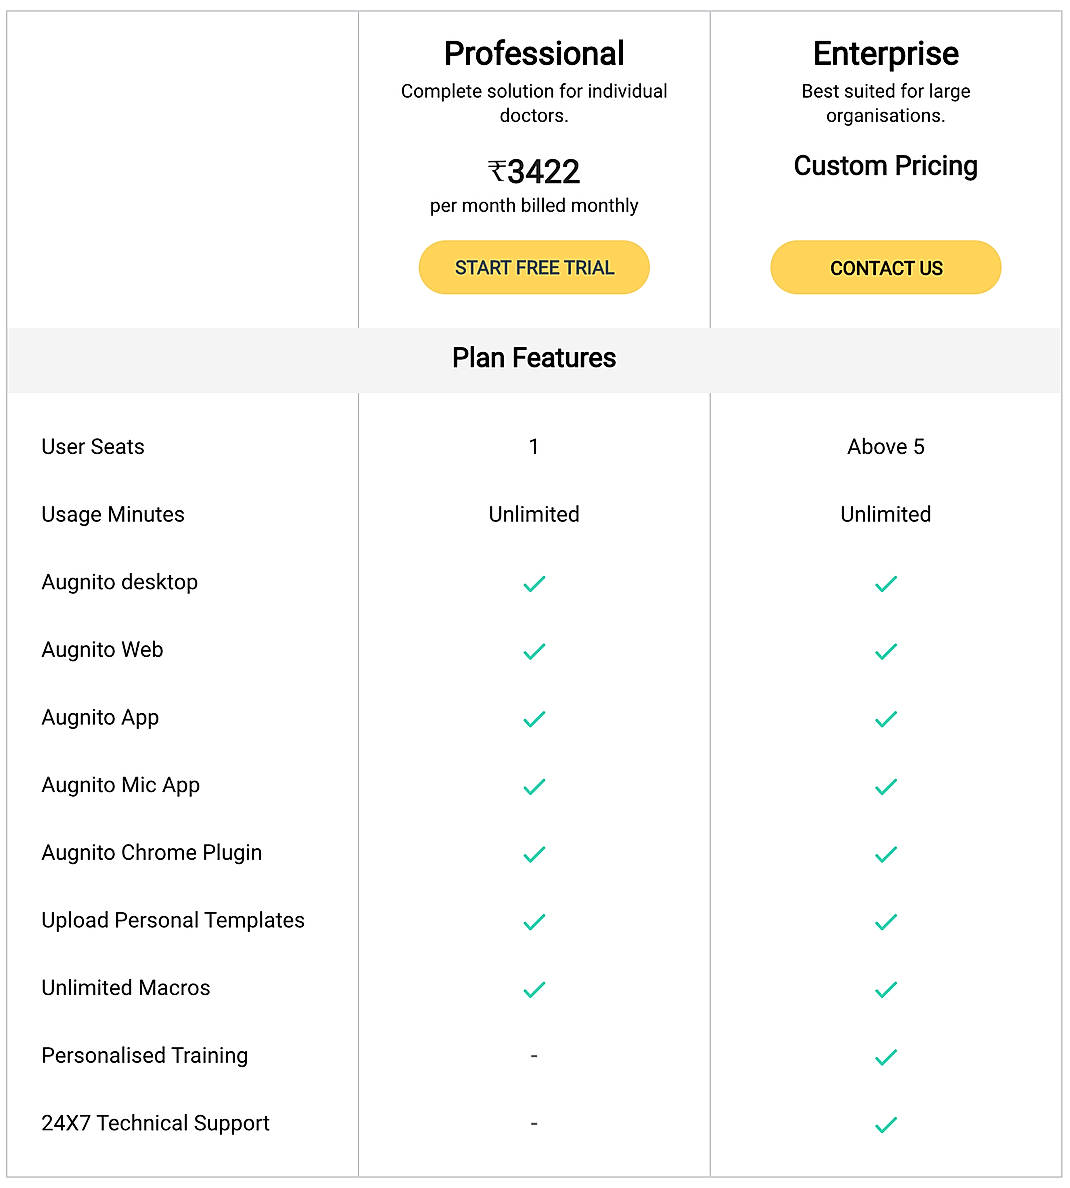Click the Professional Augnito App checkmark

coord(533,719)
